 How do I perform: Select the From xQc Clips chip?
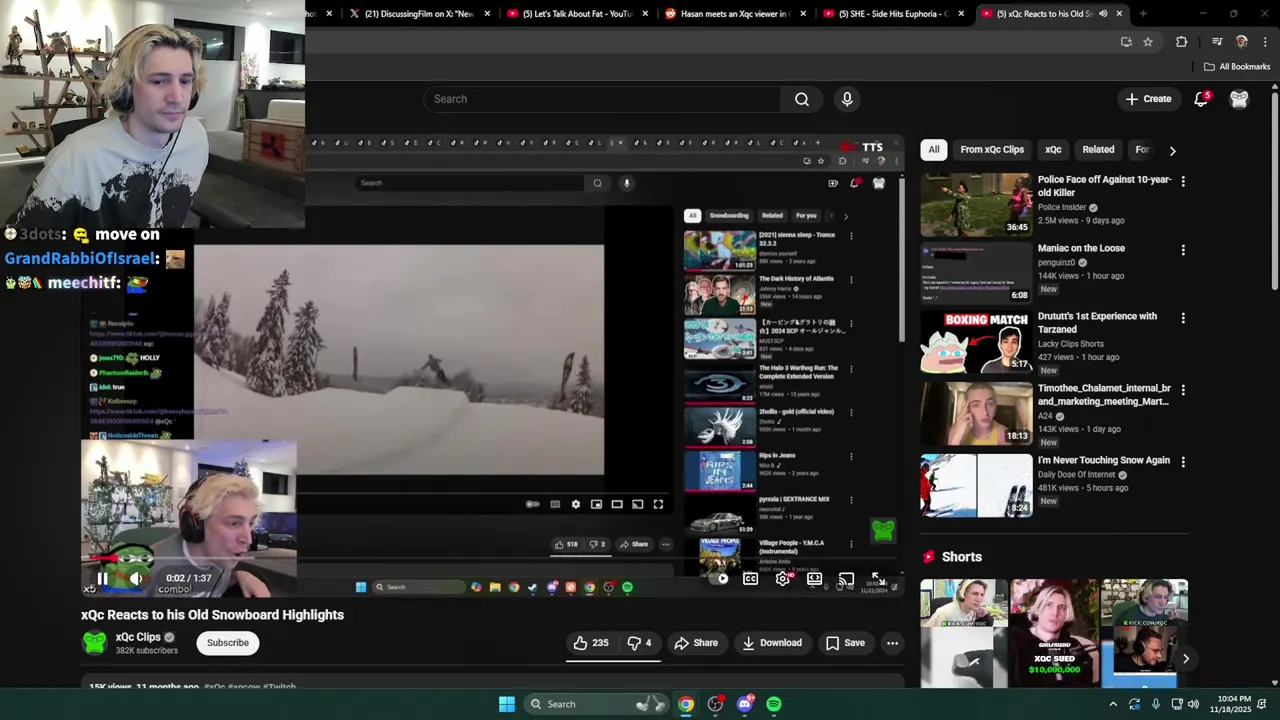[992, 149]
